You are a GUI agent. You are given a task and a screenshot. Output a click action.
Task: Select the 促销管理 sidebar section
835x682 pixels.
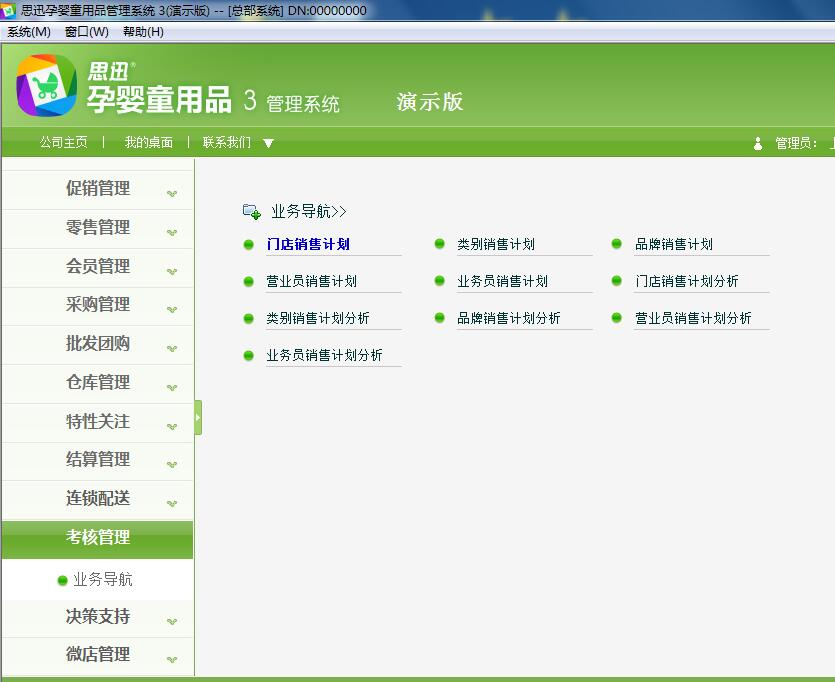97,189
